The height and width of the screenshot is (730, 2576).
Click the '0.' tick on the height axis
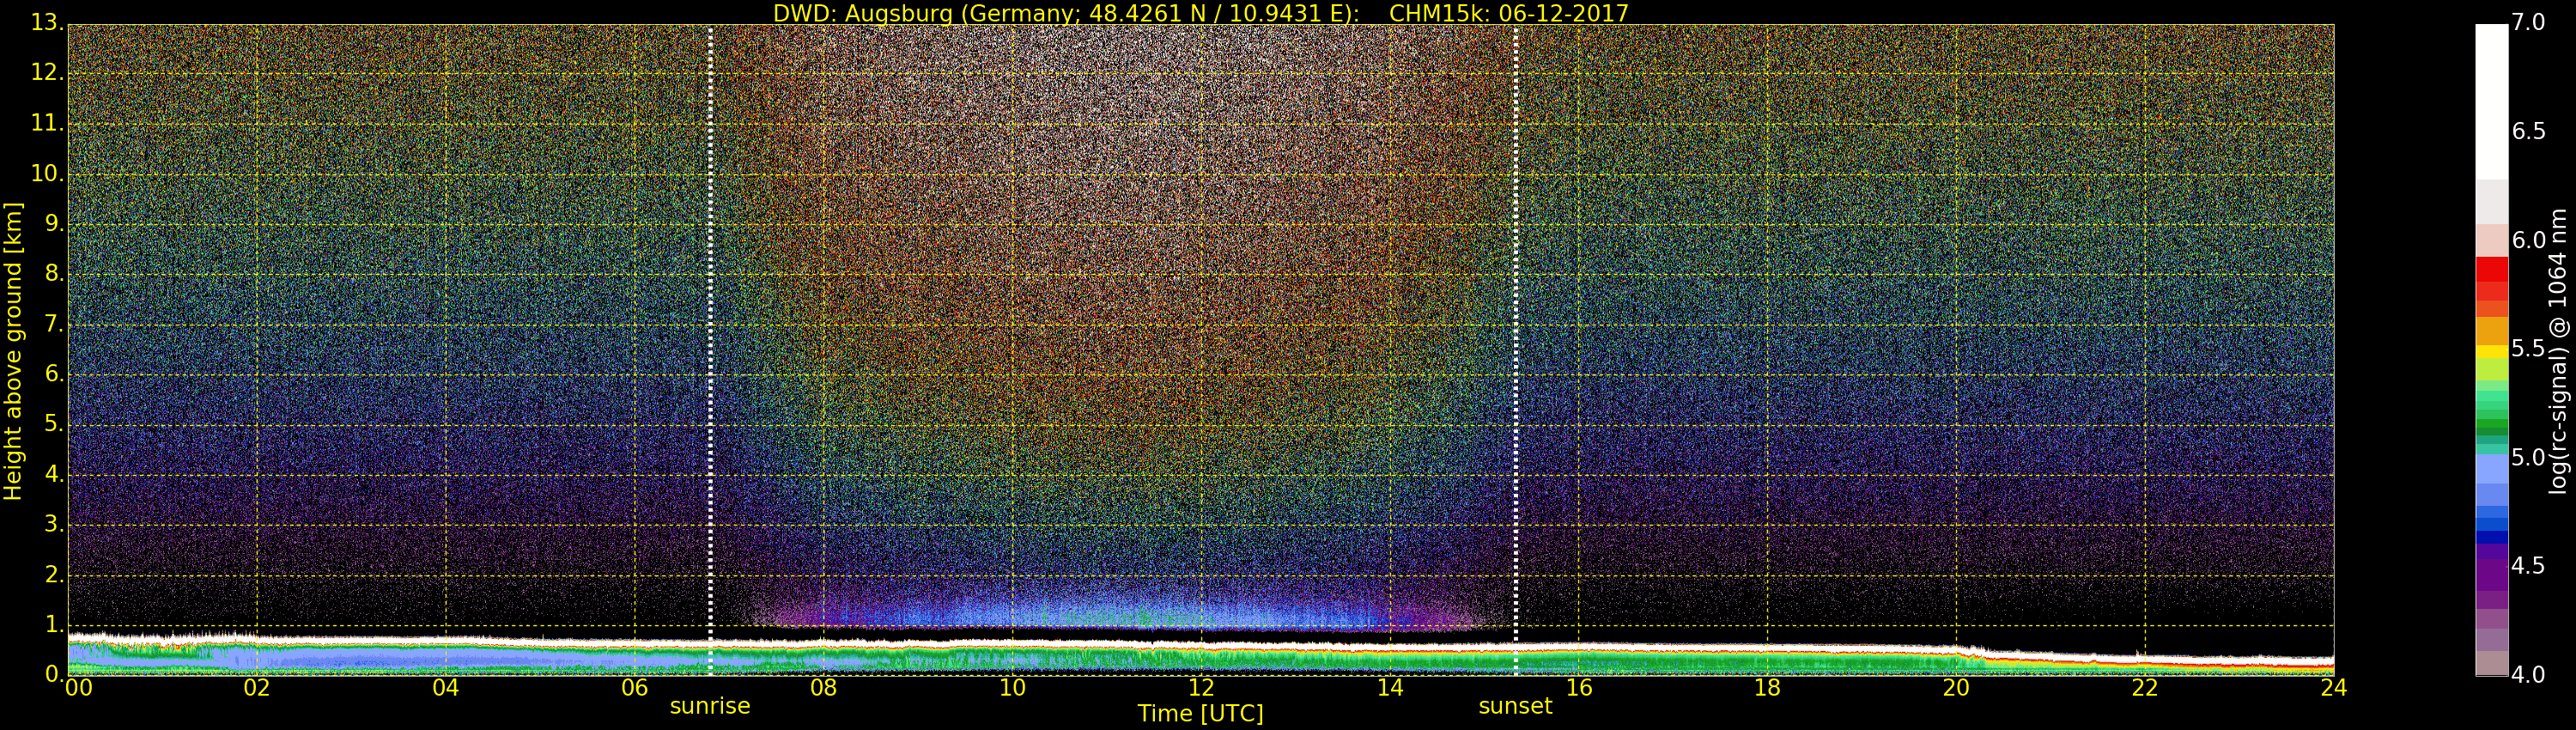click(x=53, y=674)
